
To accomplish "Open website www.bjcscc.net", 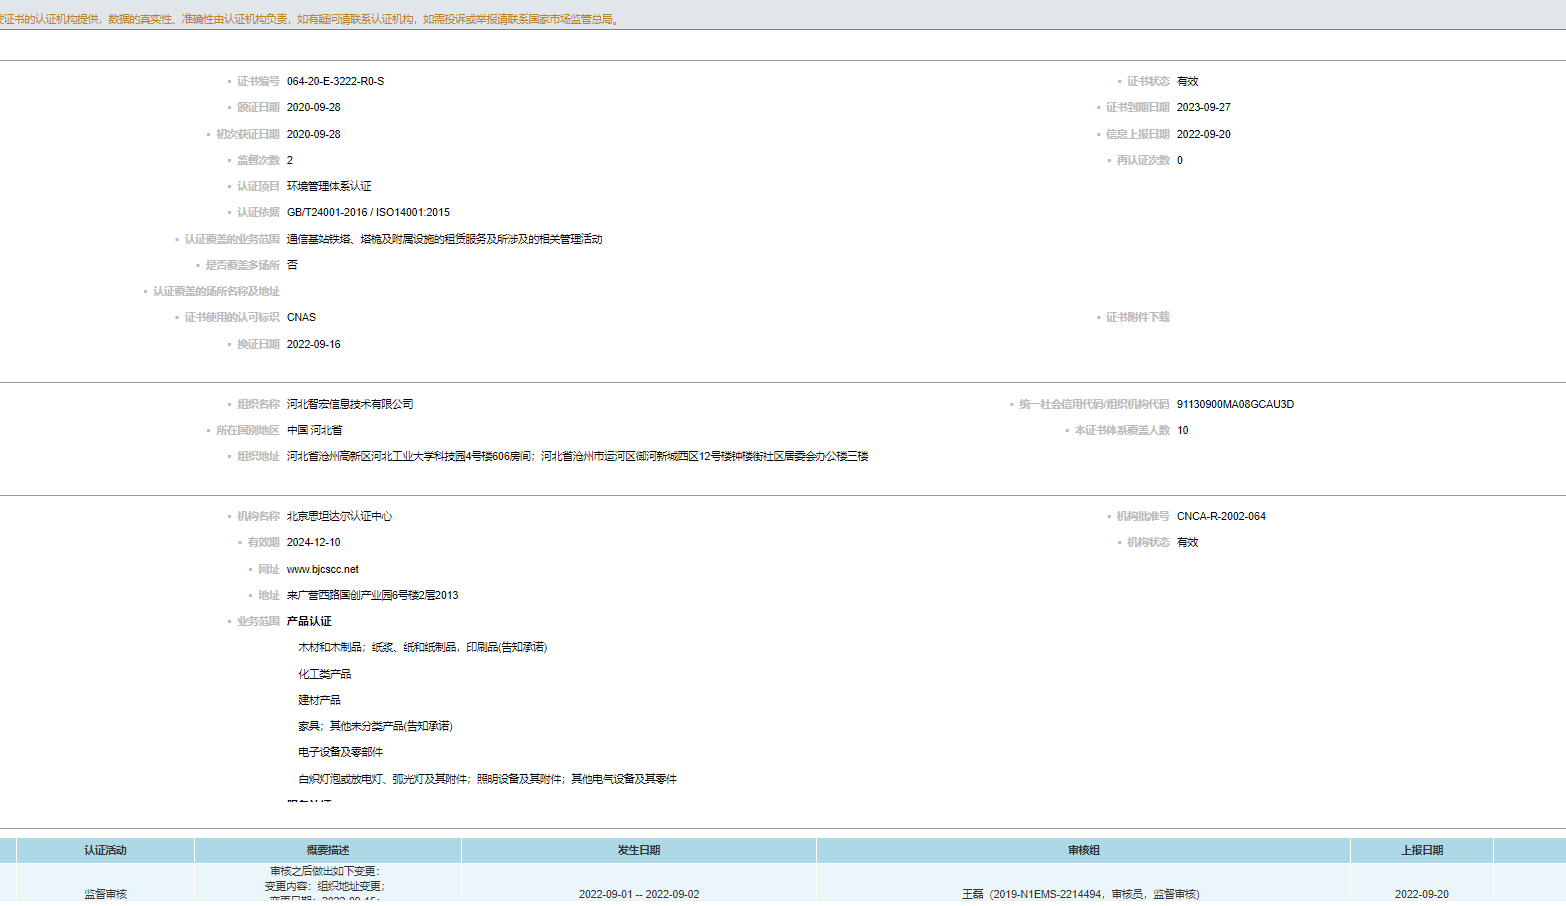I will click(322, 569).
